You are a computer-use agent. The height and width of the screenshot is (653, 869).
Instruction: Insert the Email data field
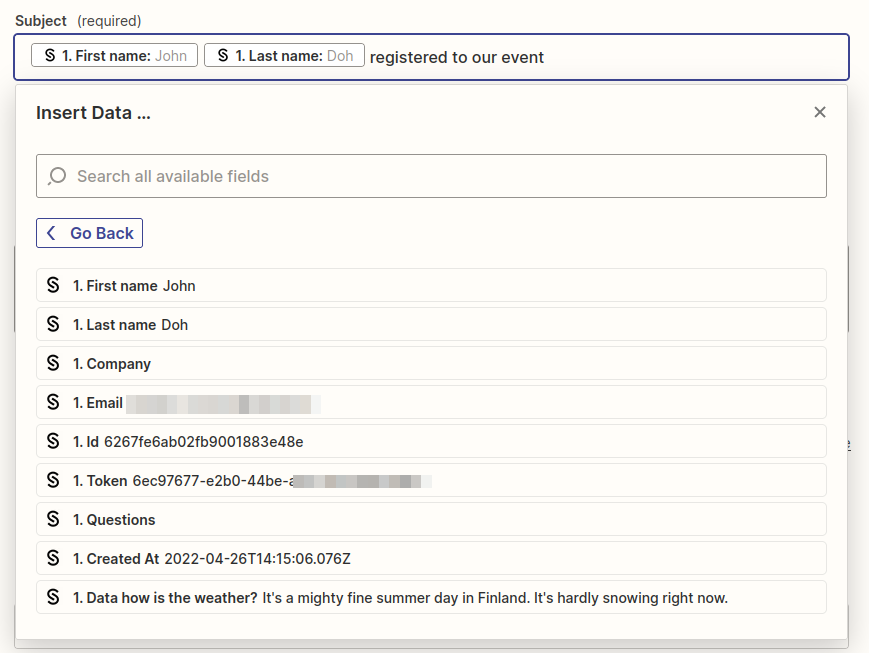[430, 401]
